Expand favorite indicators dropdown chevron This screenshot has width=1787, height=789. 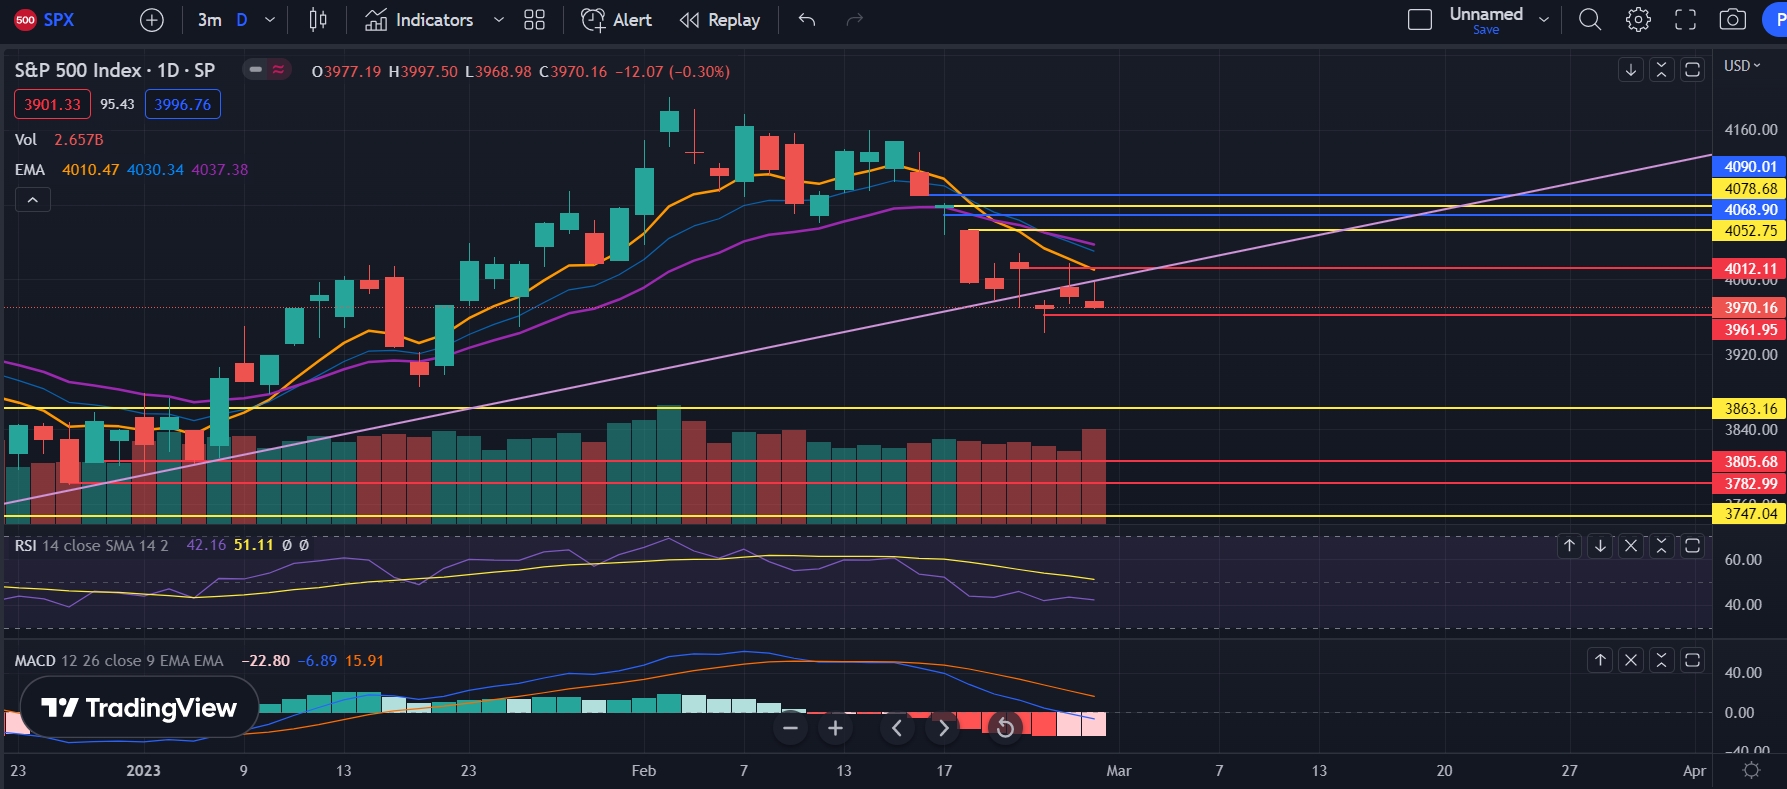[499, 20]
